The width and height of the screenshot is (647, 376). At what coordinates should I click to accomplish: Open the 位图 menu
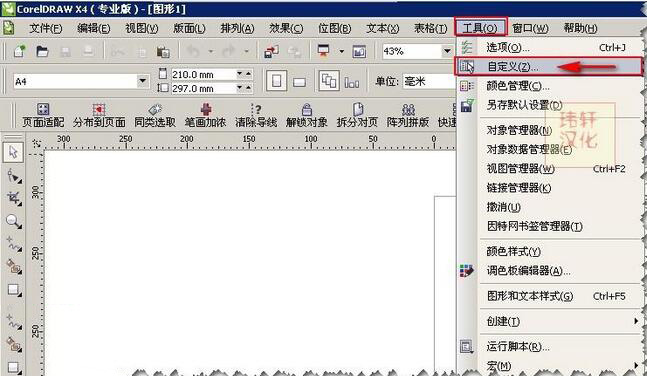pyautogui.click(x=334, y=28)
